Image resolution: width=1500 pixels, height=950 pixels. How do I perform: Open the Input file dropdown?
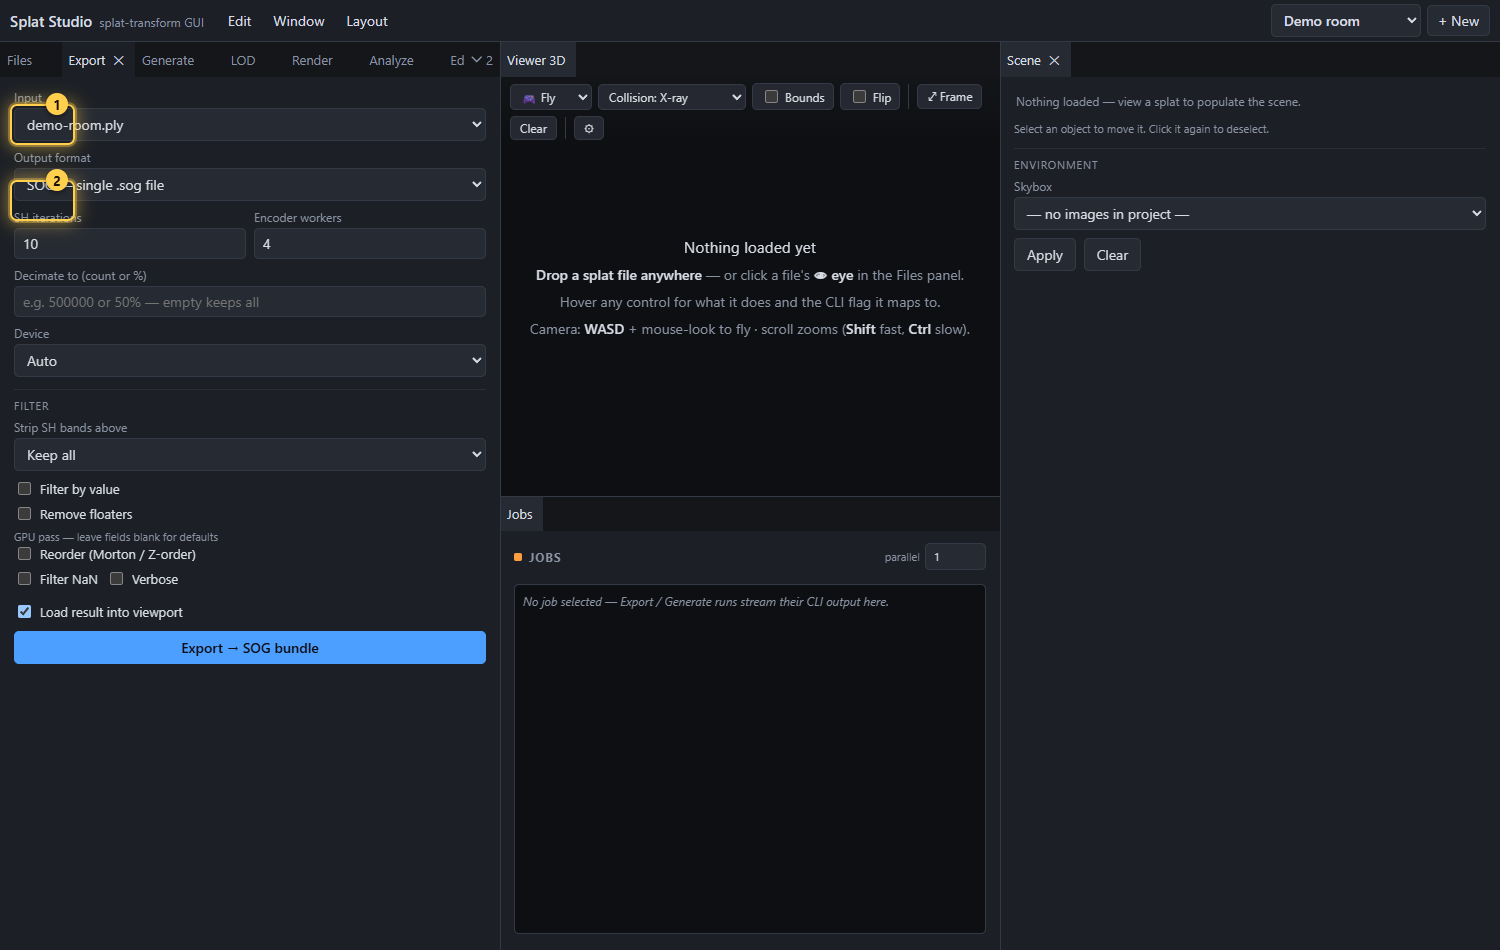tap(250, 125)
